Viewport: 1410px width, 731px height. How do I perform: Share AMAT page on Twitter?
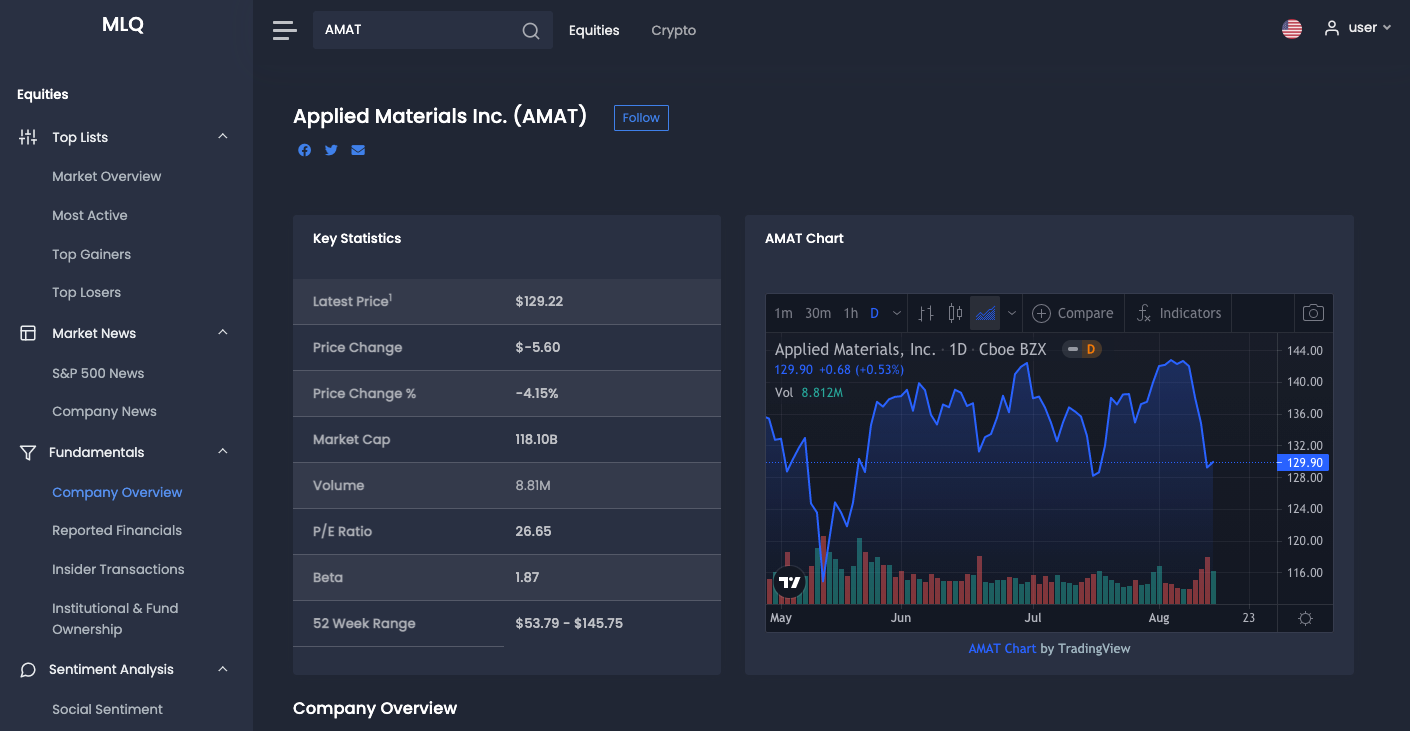[331, 150]
